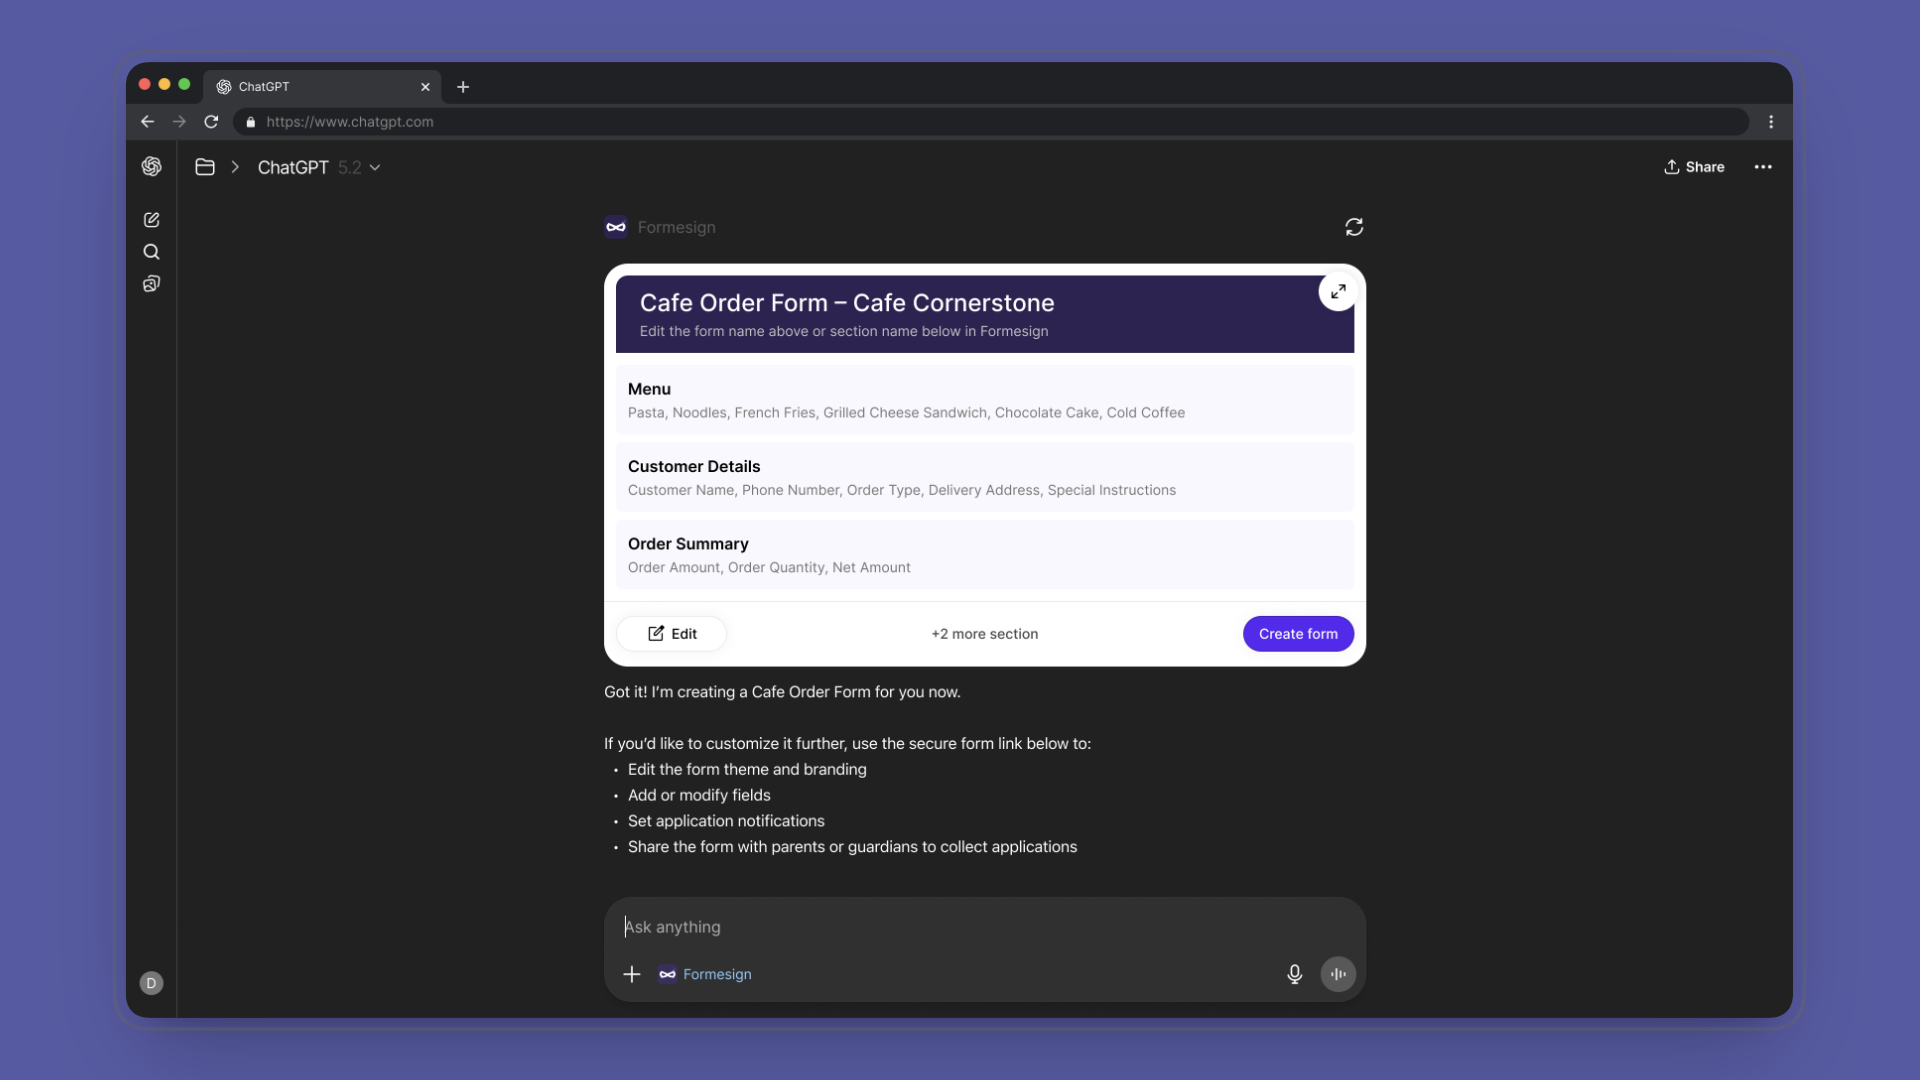Expand the form card to fullscreen
This screenshot has width=1920, height=1080.
(x=1338, y=292)
